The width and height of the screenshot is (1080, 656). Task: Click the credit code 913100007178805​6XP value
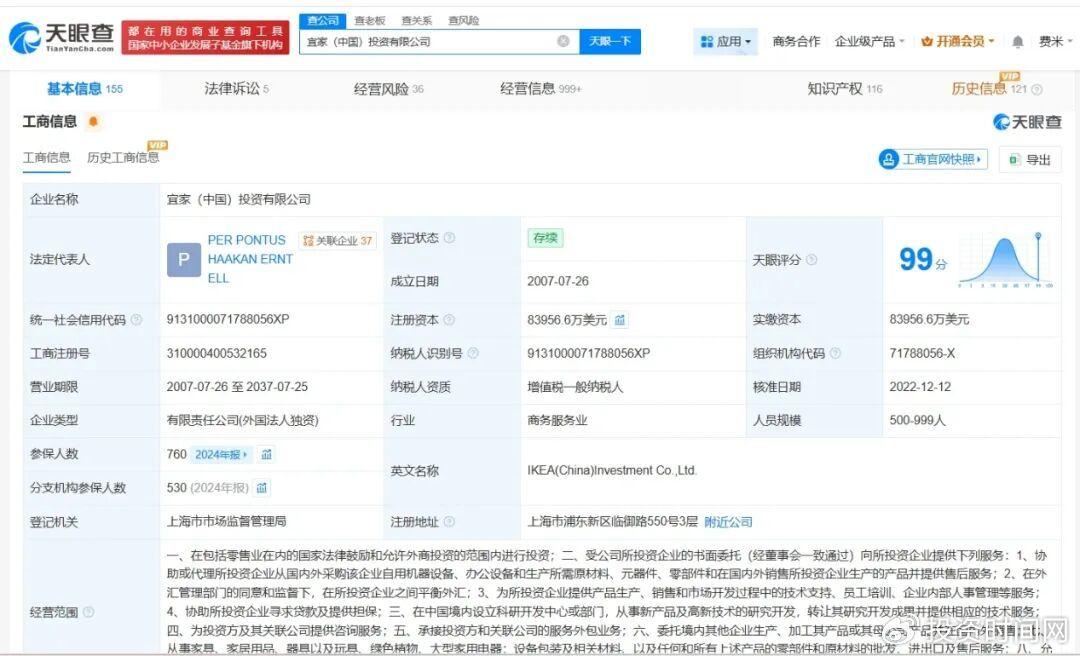point(228,319)
